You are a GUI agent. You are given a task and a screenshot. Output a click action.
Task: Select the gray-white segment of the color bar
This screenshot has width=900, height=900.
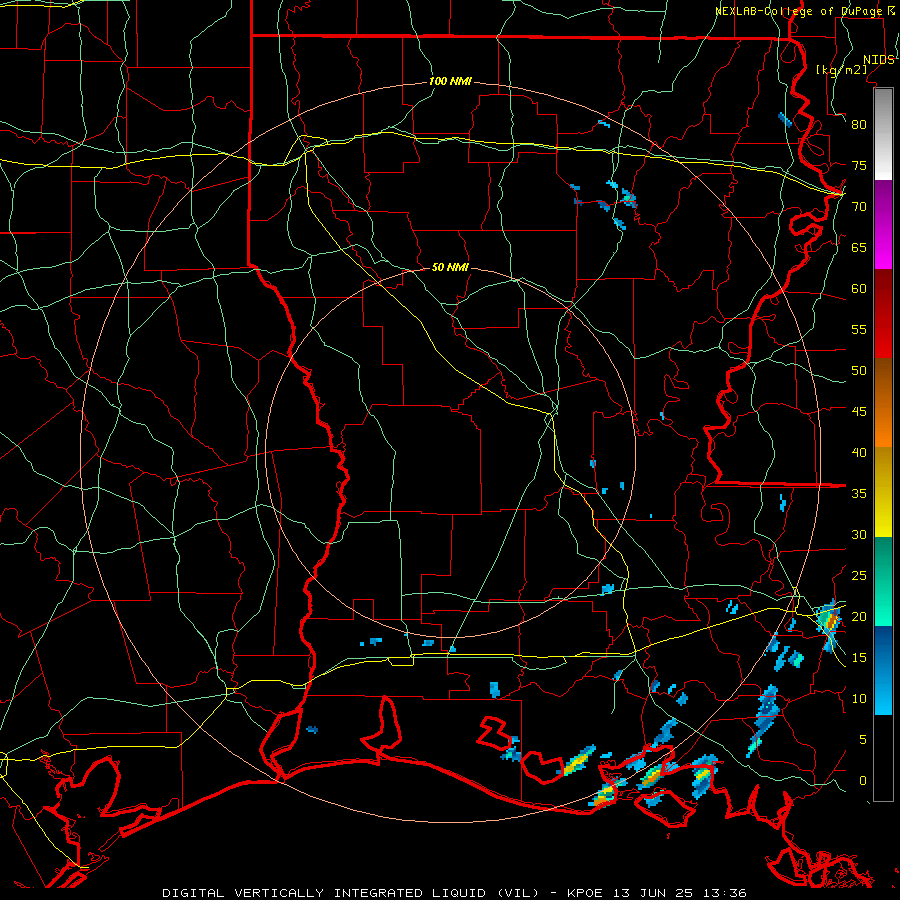(883, 135)
